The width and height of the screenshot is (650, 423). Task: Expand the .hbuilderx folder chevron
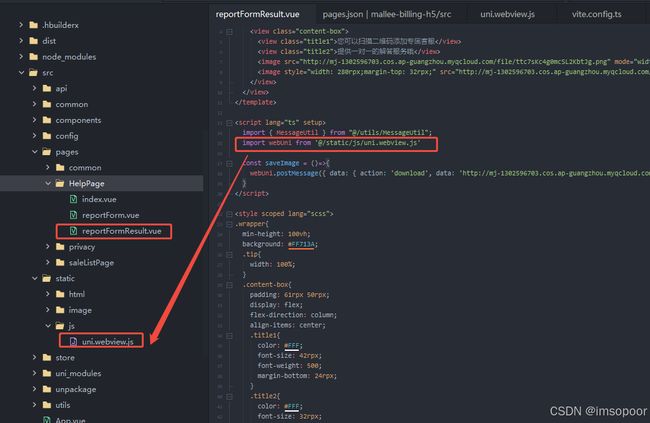tap(21, 25)
